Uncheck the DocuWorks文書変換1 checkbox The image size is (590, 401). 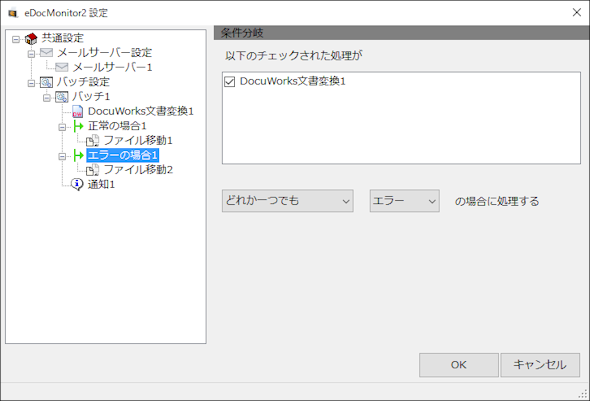tap(230, 82)
